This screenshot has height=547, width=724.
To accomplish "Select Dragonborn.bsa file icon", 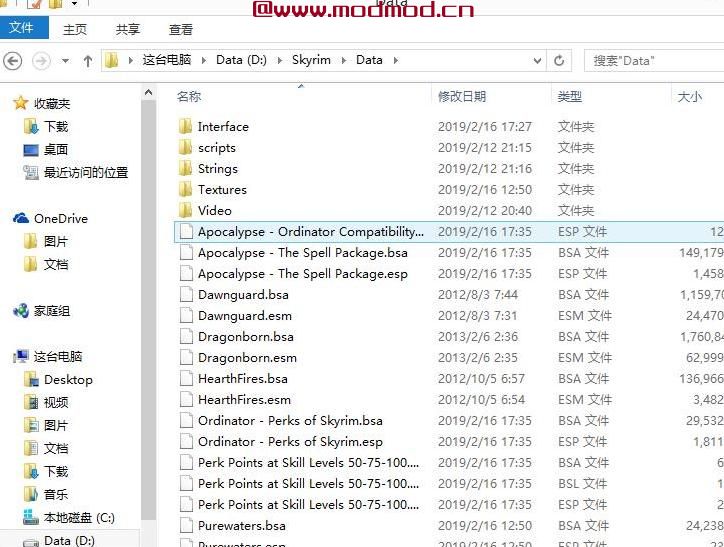I will coord(186,337).
